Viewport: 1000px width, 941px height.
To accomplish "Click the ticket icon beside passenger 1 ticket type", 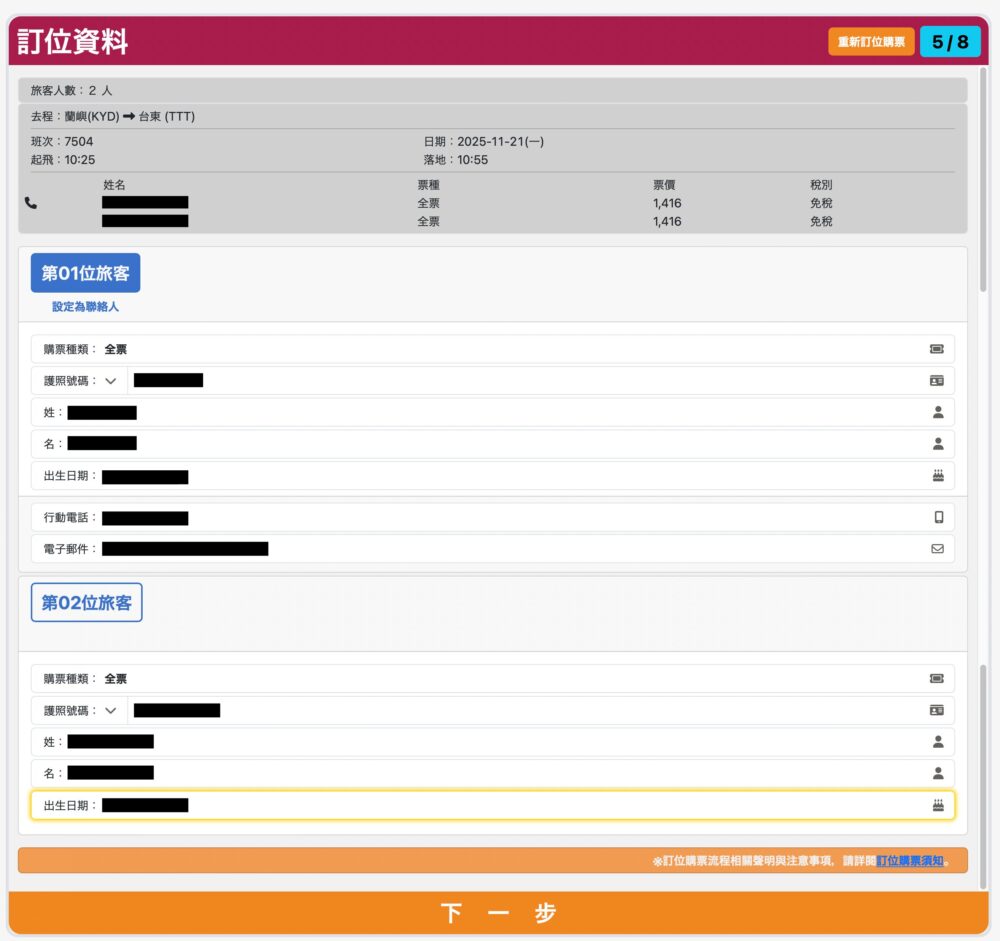I will pyautogui.click(x=936, y=348).
